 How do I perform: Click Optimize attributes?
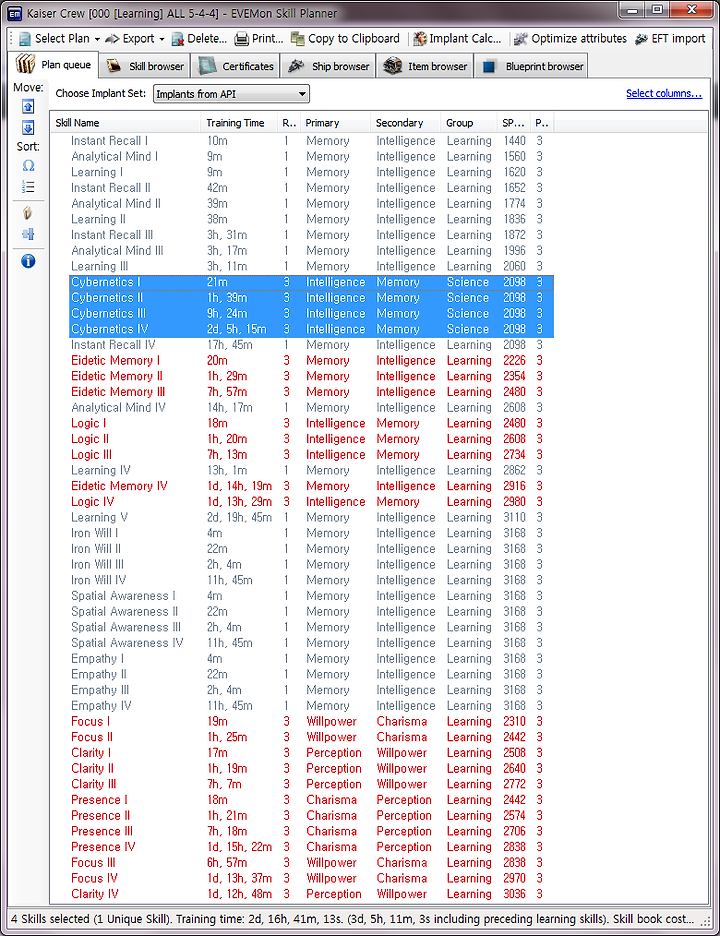tap(570, 39)
